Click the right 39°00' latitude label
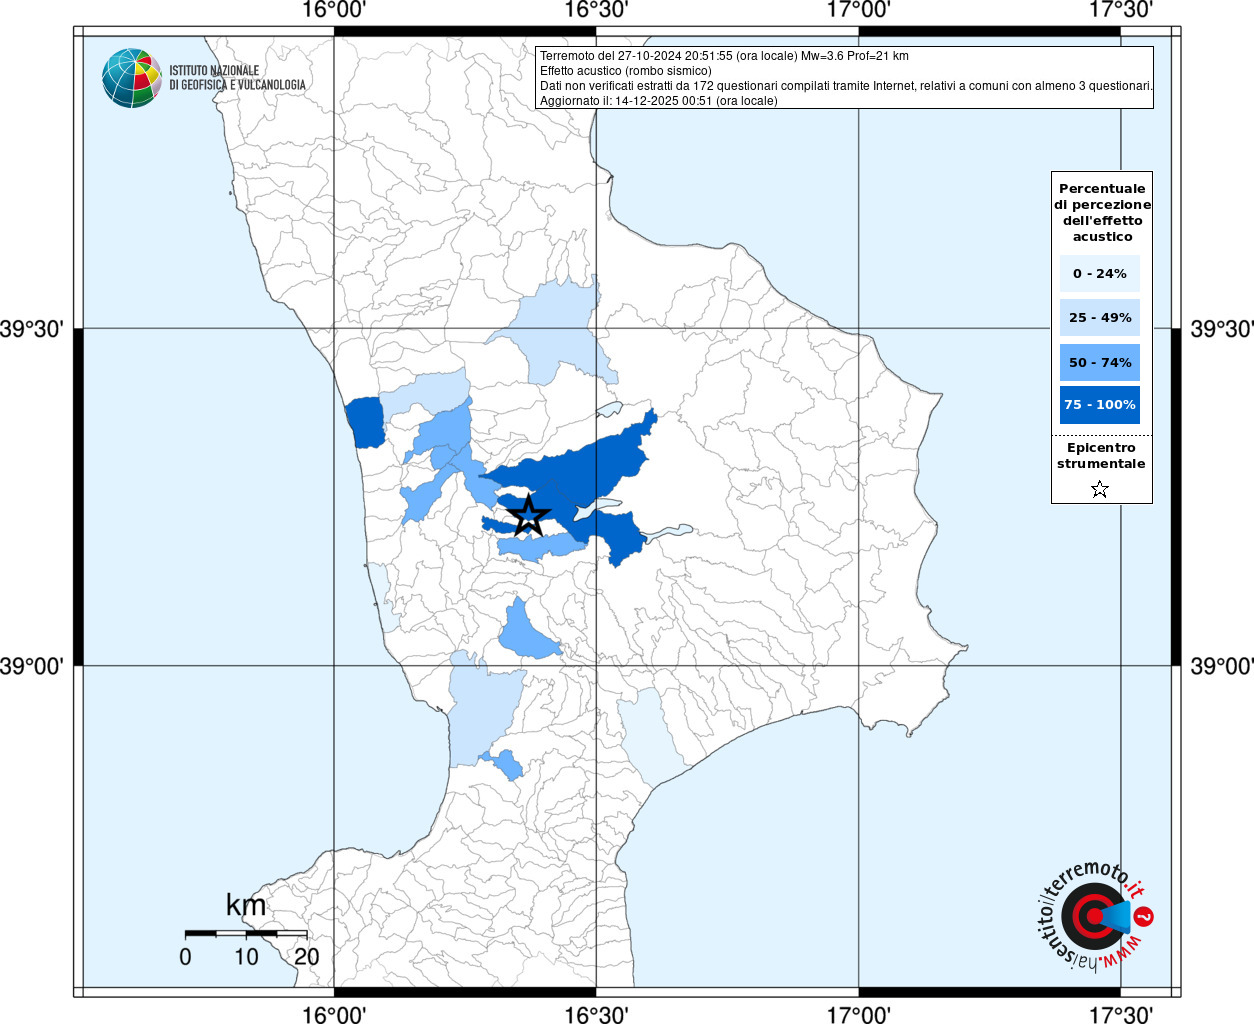1254x1024 pixels. click(1221, 666)
